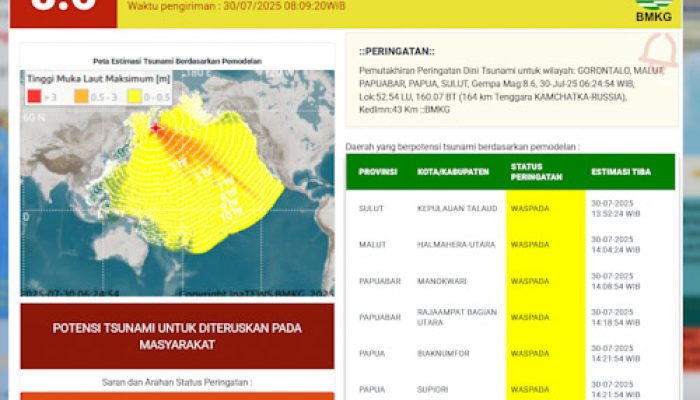Select the HALMAHERA-UTARA cell

pos(456,245)
